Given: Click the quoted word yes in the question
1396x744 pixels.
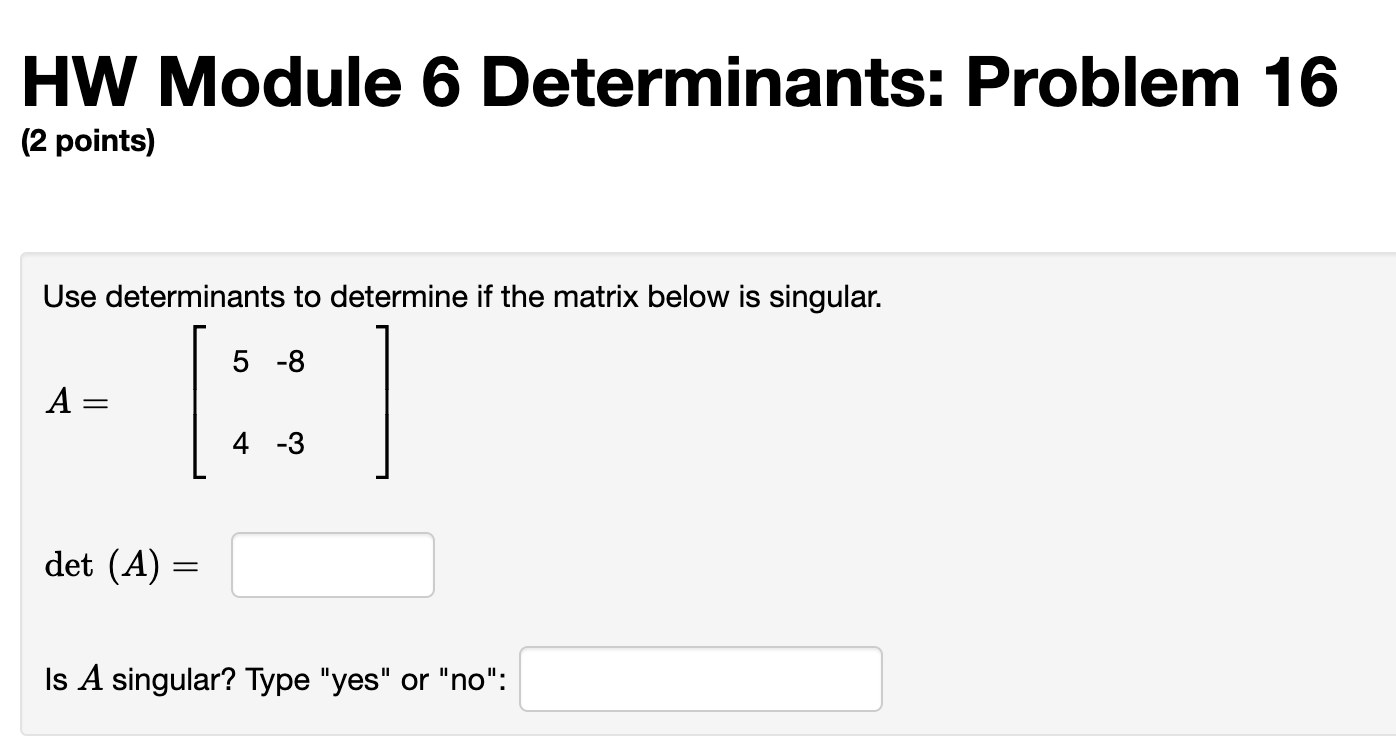Looking at the screenshot, I should click(355, 678).
